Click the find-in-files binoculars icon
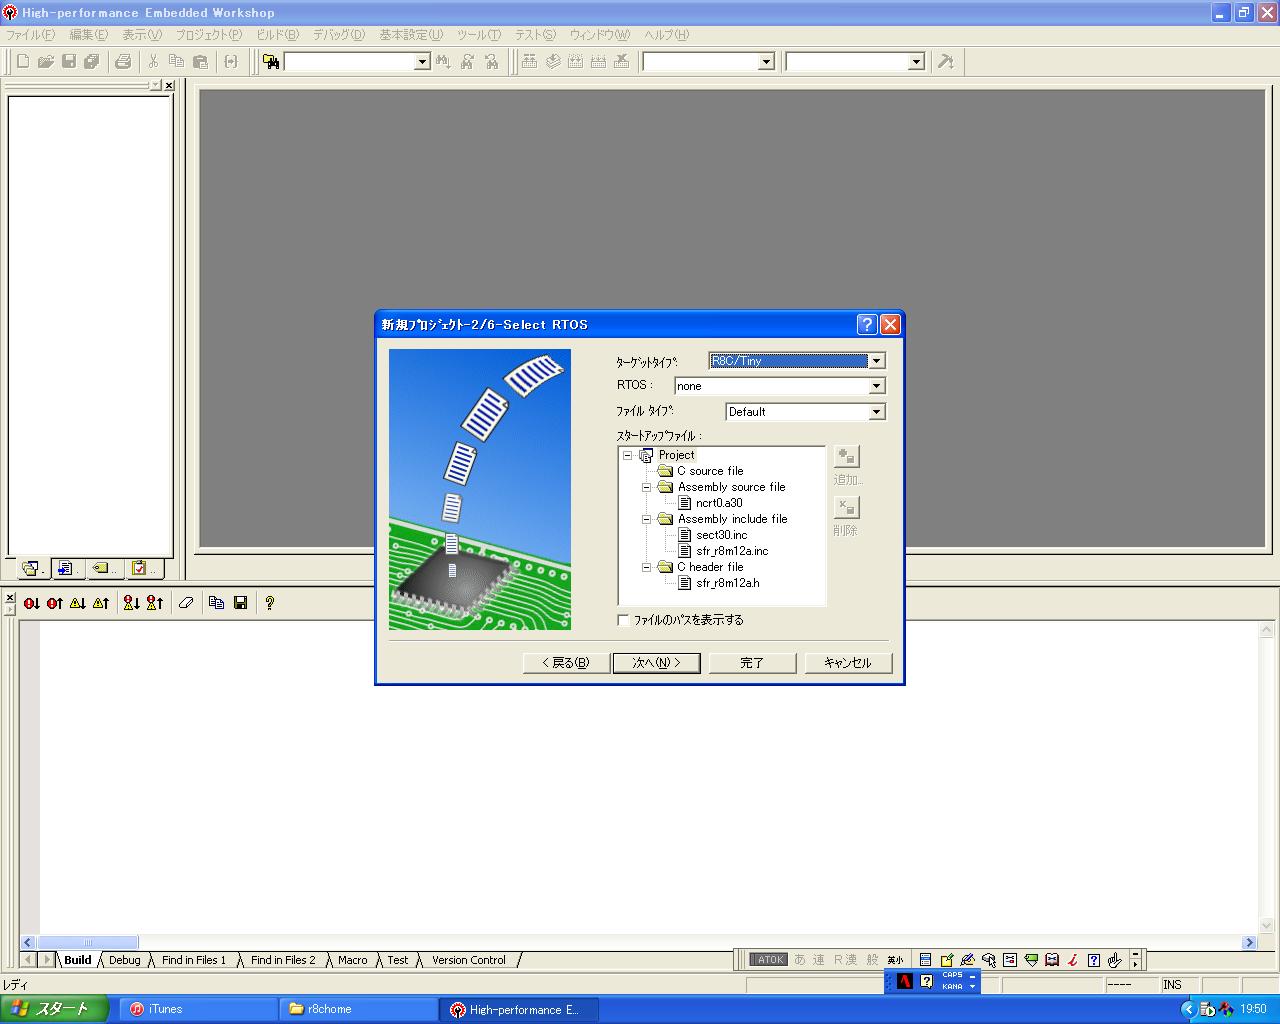This screenshot has height=1024, width=1280. 271,62
